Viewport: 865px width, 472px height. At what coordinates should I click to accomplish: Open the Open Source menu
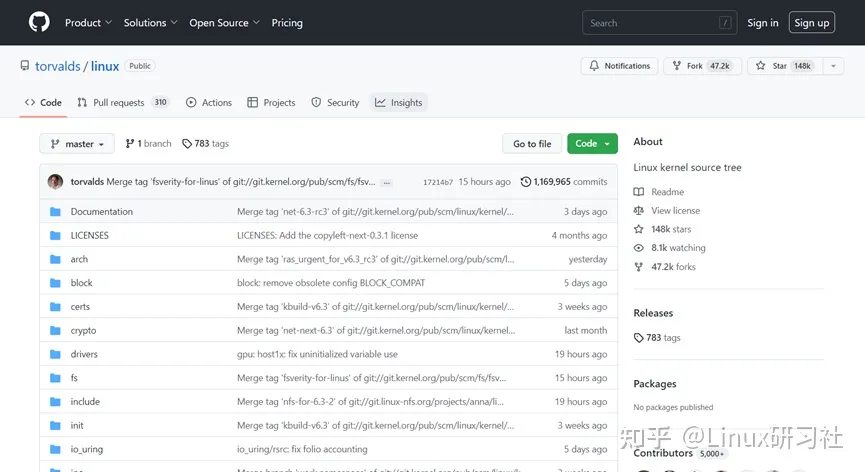tap(224, 23)
